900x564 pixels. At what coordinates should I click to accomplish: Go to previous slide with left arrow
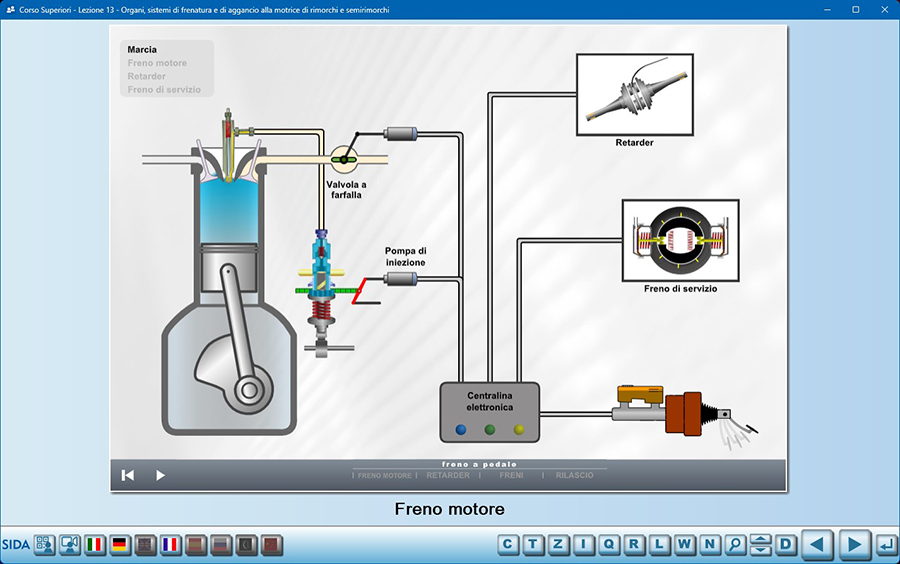point(817,545)
